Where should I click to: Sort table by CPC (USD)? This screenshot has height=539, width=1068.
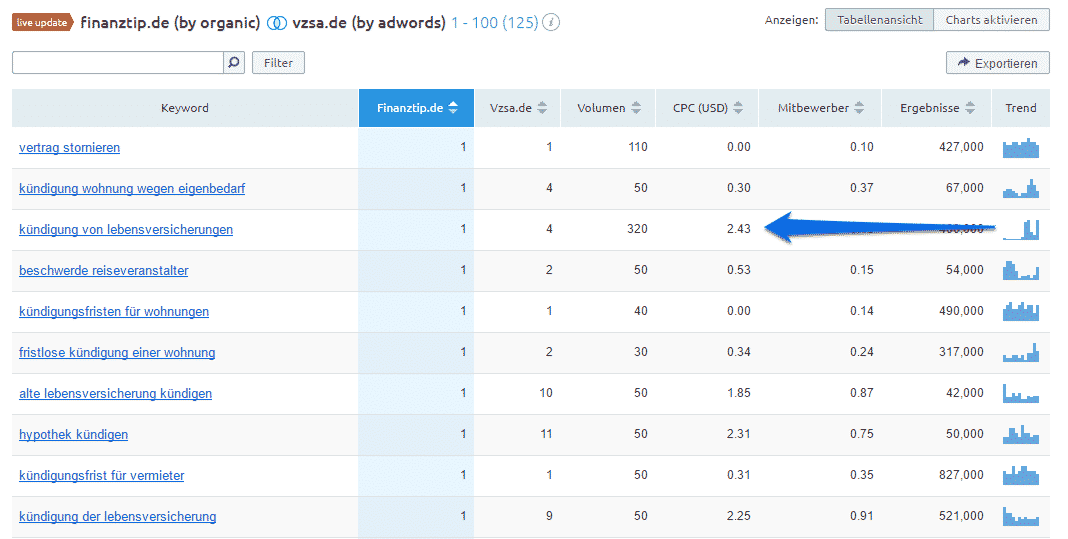707,108
